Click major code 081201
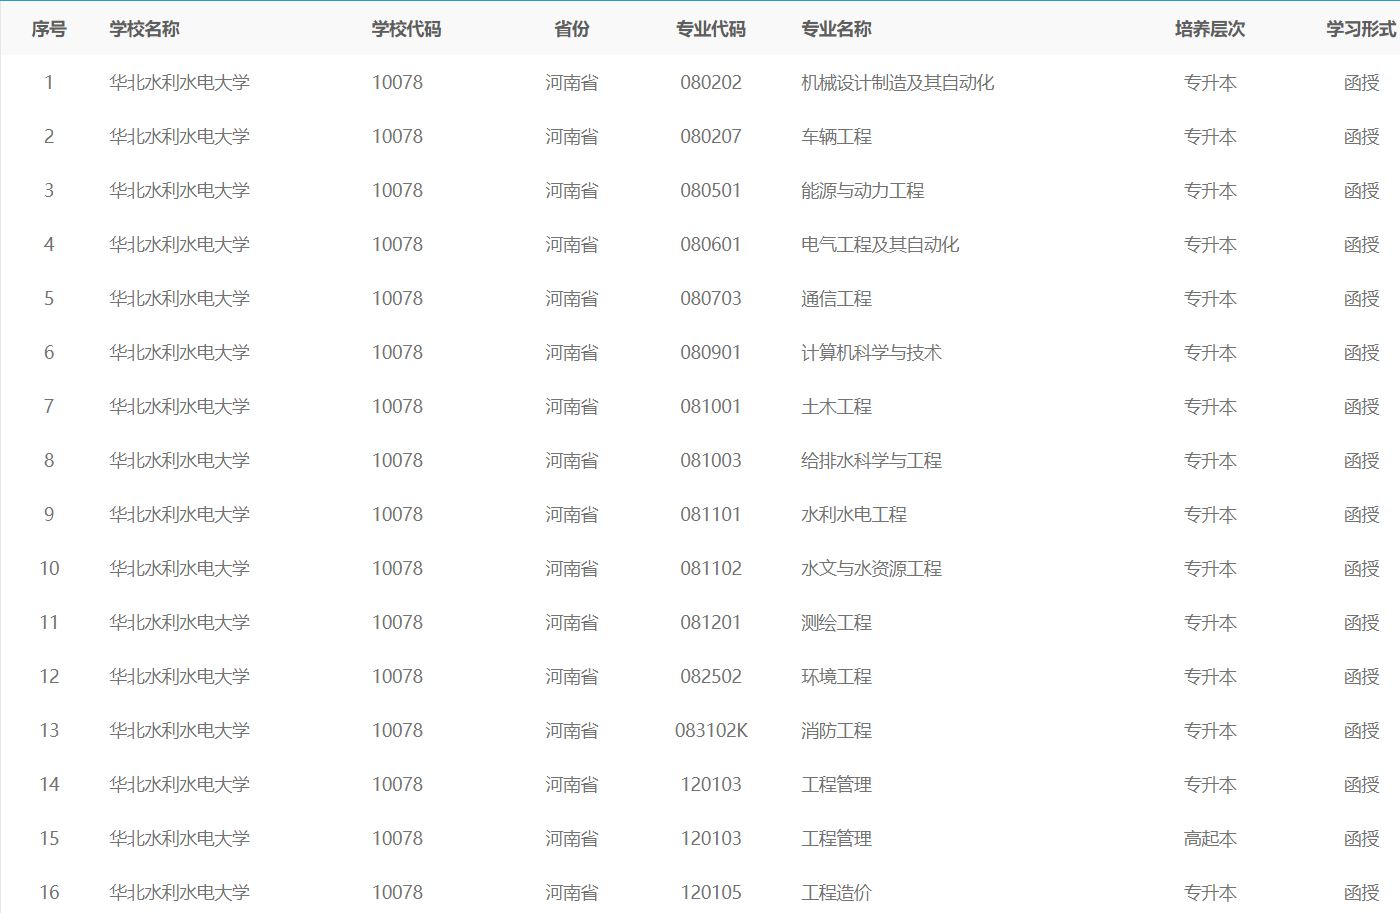 (x=711, y=623)
